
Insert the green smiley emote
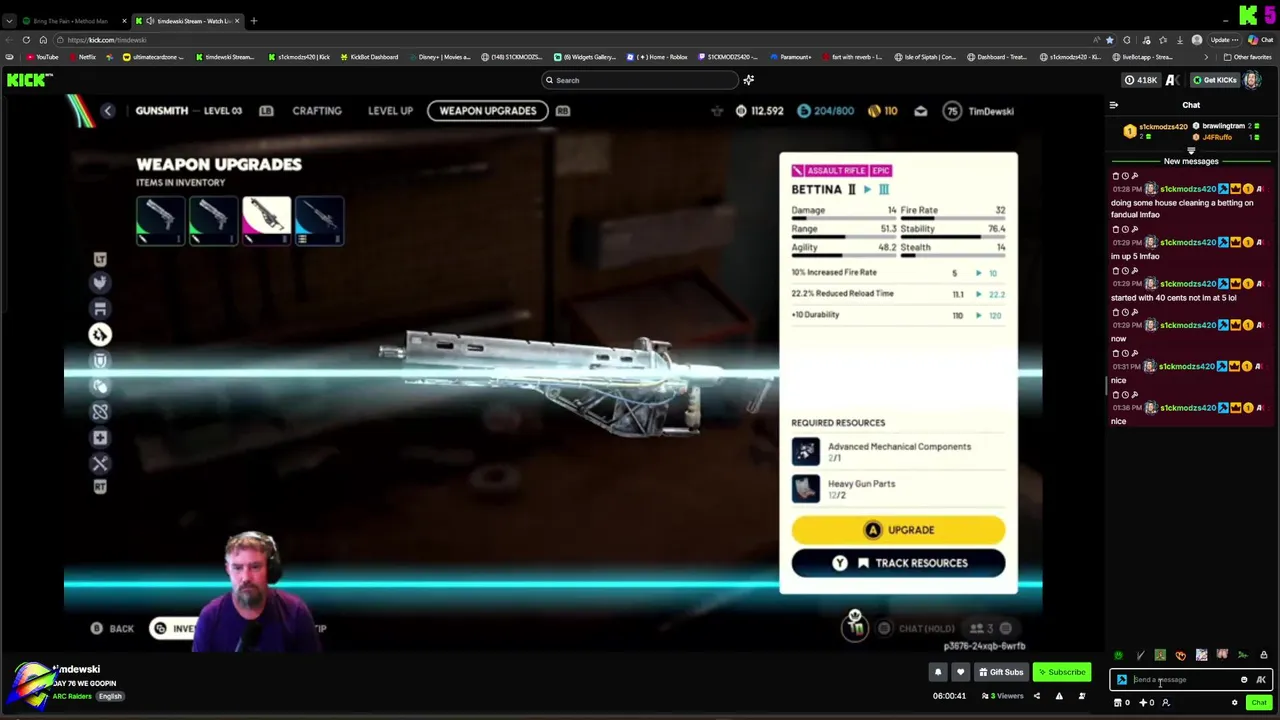(1118, 655)
